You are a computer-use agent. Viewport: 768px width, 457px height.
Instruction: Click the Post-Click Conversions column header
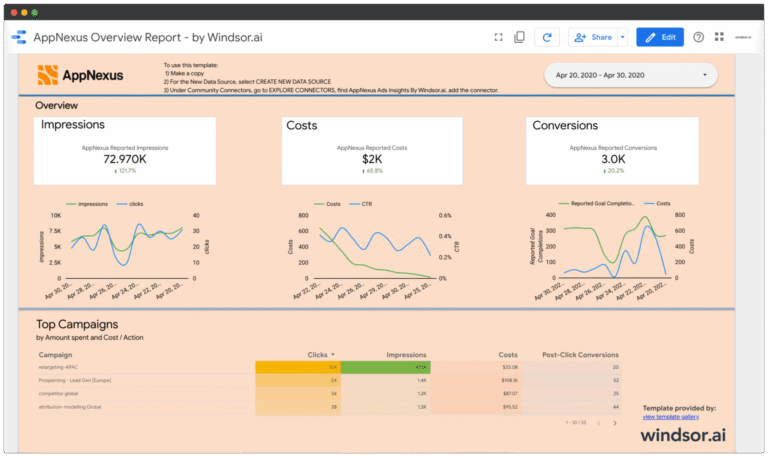[x=580, y=355]
